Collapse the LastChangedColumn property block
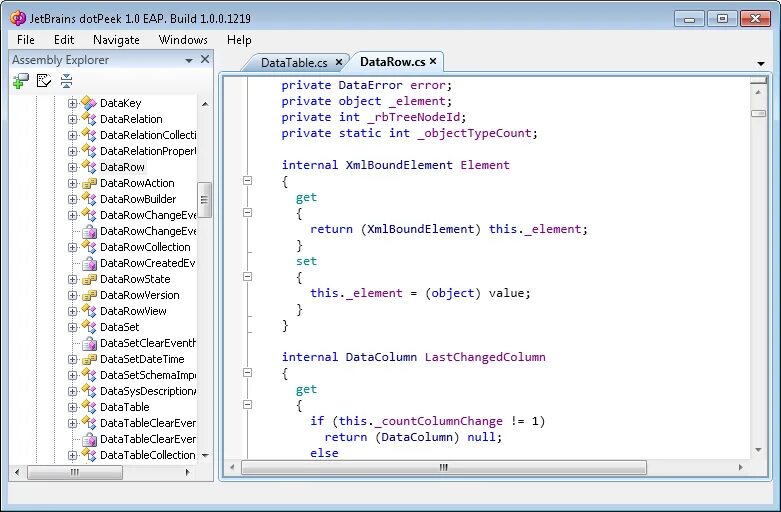 point(248,373)
